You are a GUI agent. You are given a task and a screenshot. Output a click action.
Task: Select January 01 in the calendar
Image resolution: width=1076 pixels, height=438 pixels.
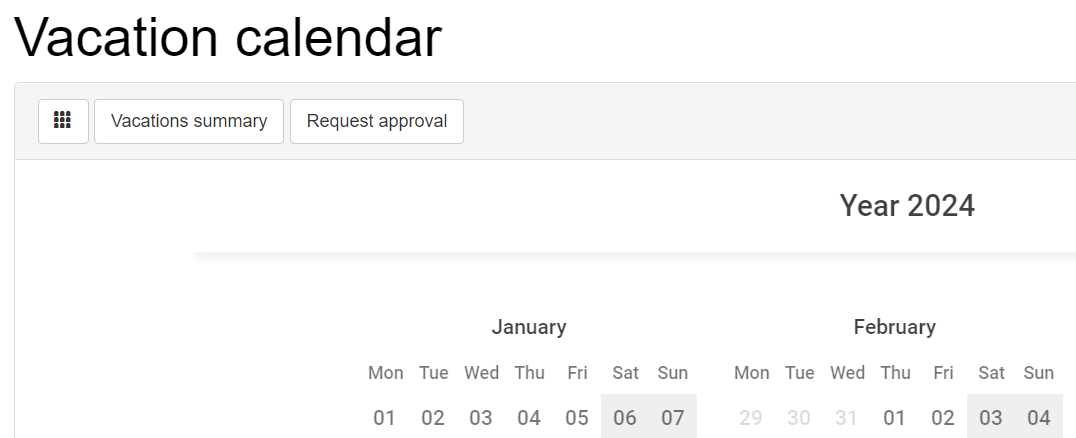[x=385, y=417]
